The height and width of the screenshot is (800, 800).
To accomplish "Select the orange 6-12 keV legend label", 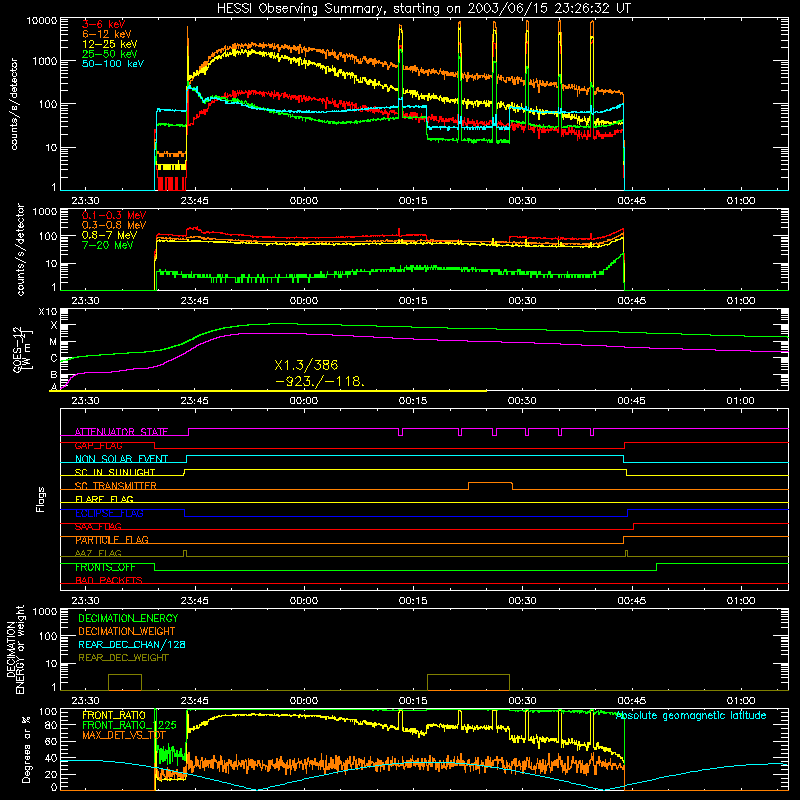I will click(106, 34).
